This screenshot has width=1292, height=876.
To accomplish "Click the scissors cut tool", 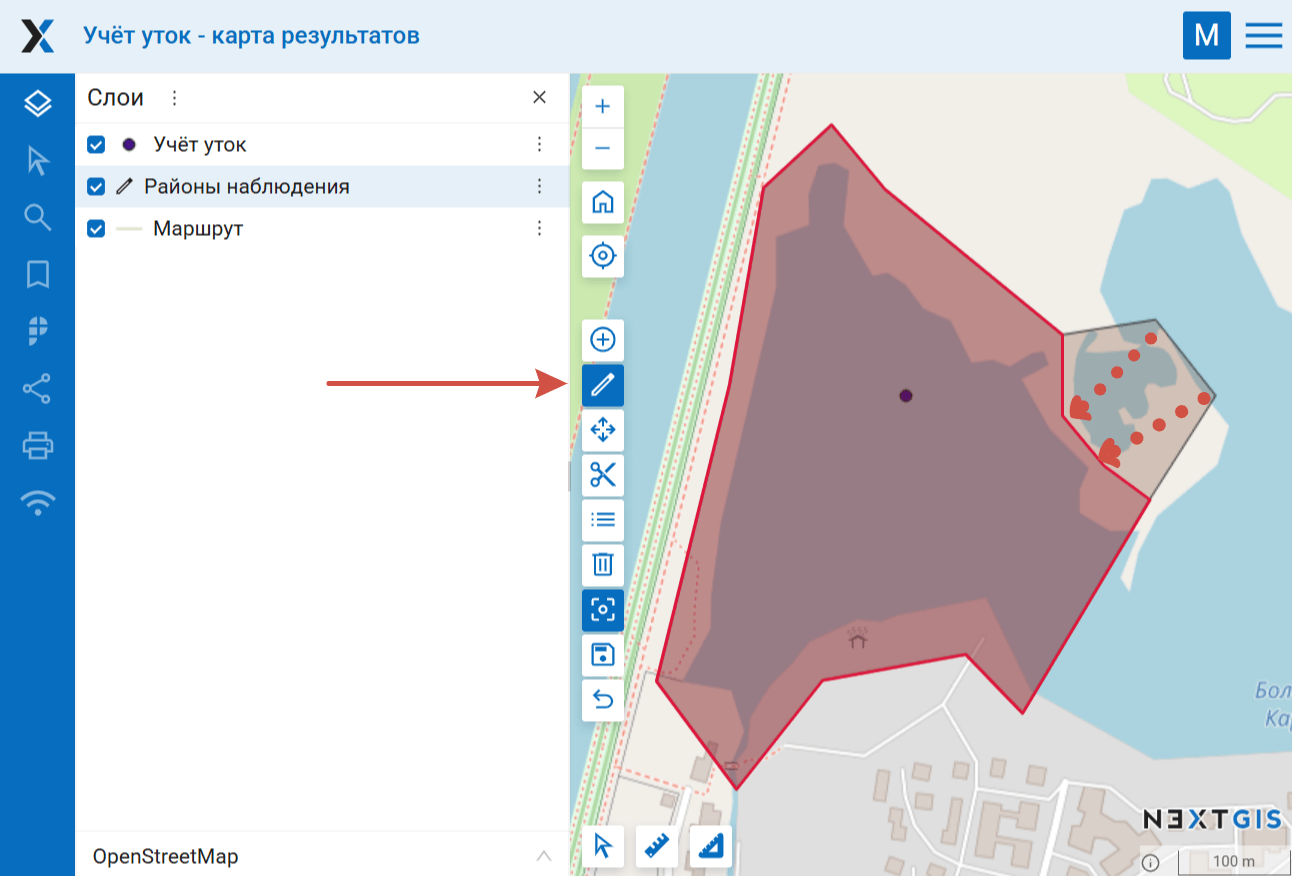I will click(602, 475).
